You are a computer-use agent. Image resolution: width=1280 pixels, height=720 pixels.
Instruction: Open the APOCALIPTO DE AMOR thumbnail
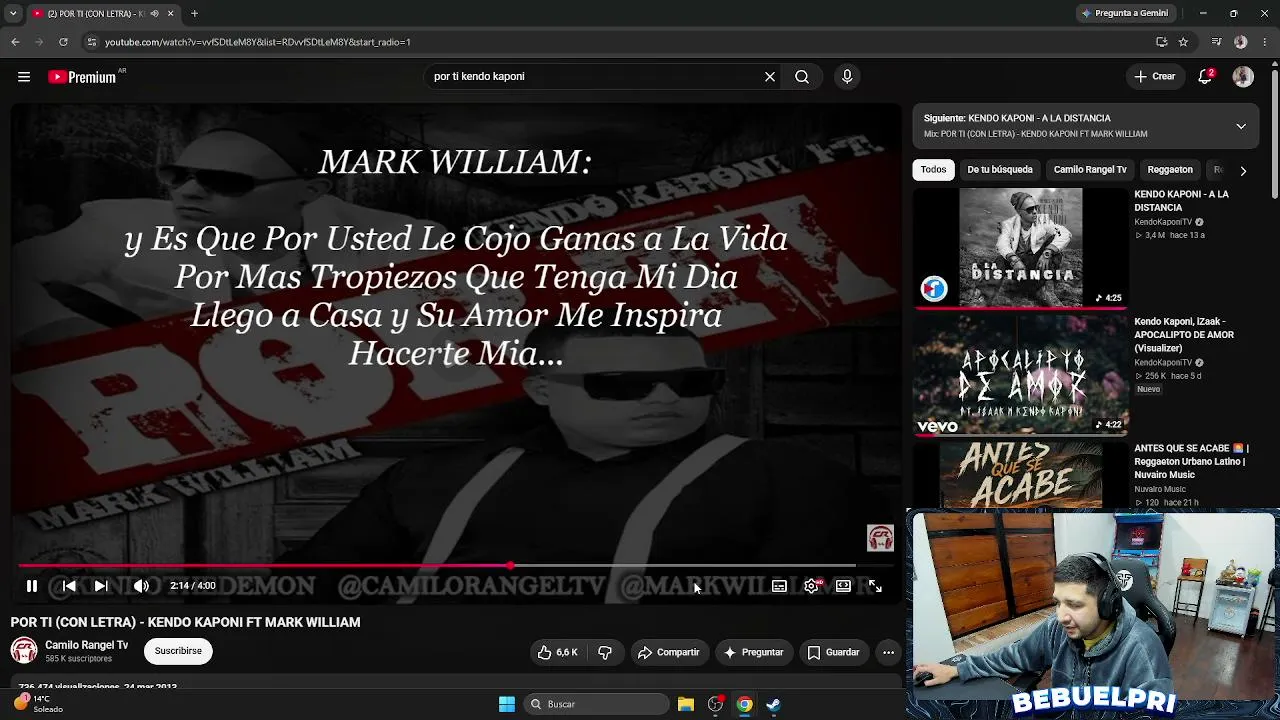(1020, 375)
